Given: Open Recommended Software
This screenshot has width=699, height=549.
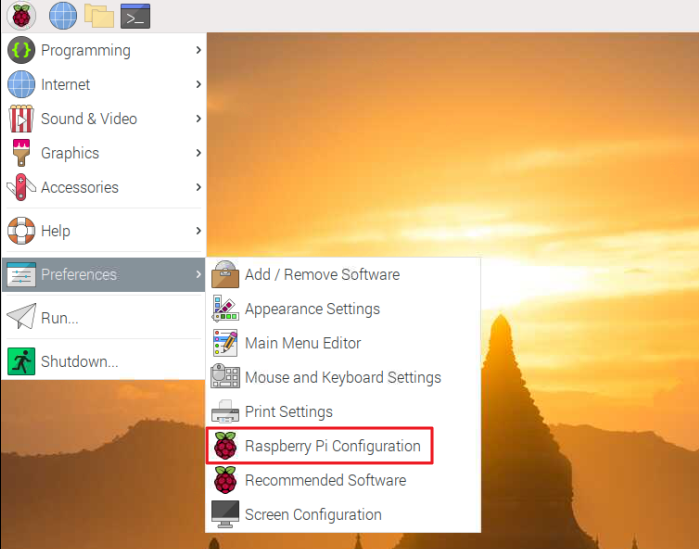Looking at the screenshot, I should point(343,480).
